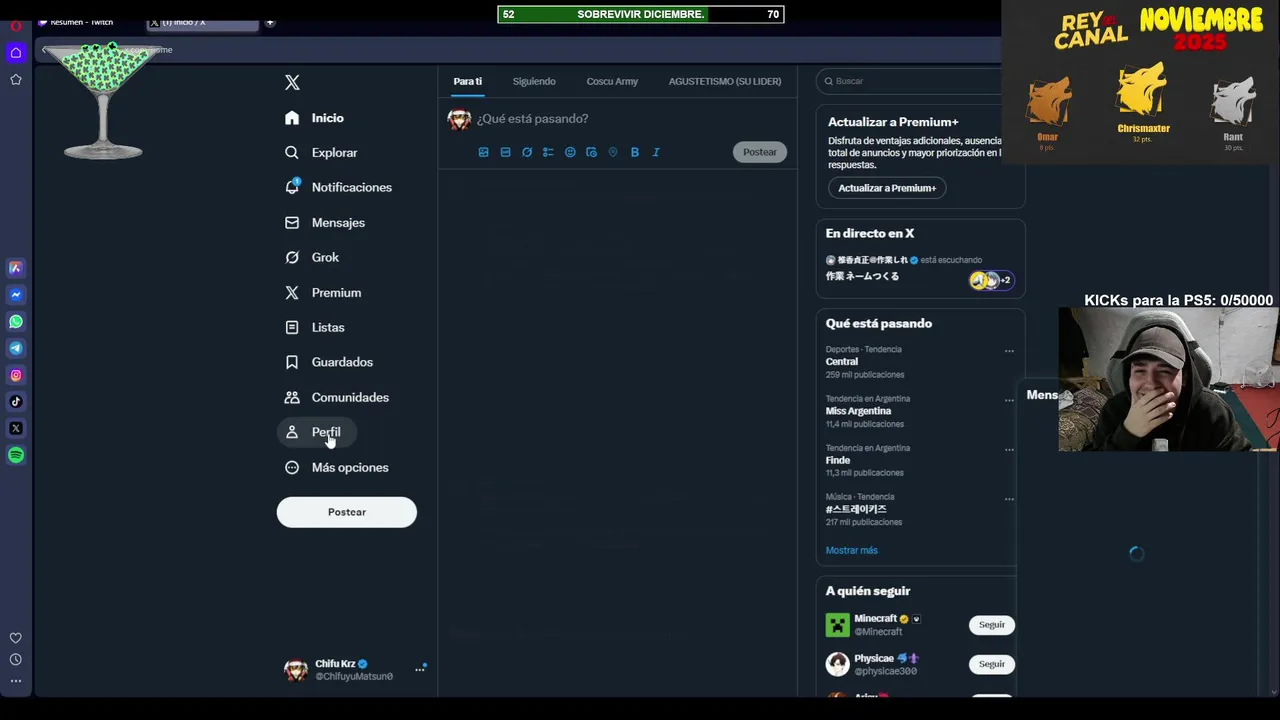Expand Más opciones in the X sidebar

coord(337,467)
